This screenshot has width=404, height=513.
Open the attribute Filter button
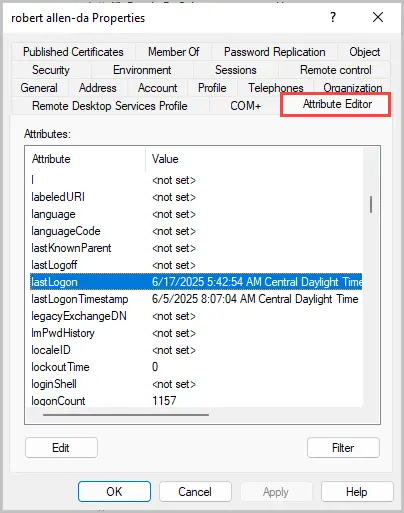(343, 448)
